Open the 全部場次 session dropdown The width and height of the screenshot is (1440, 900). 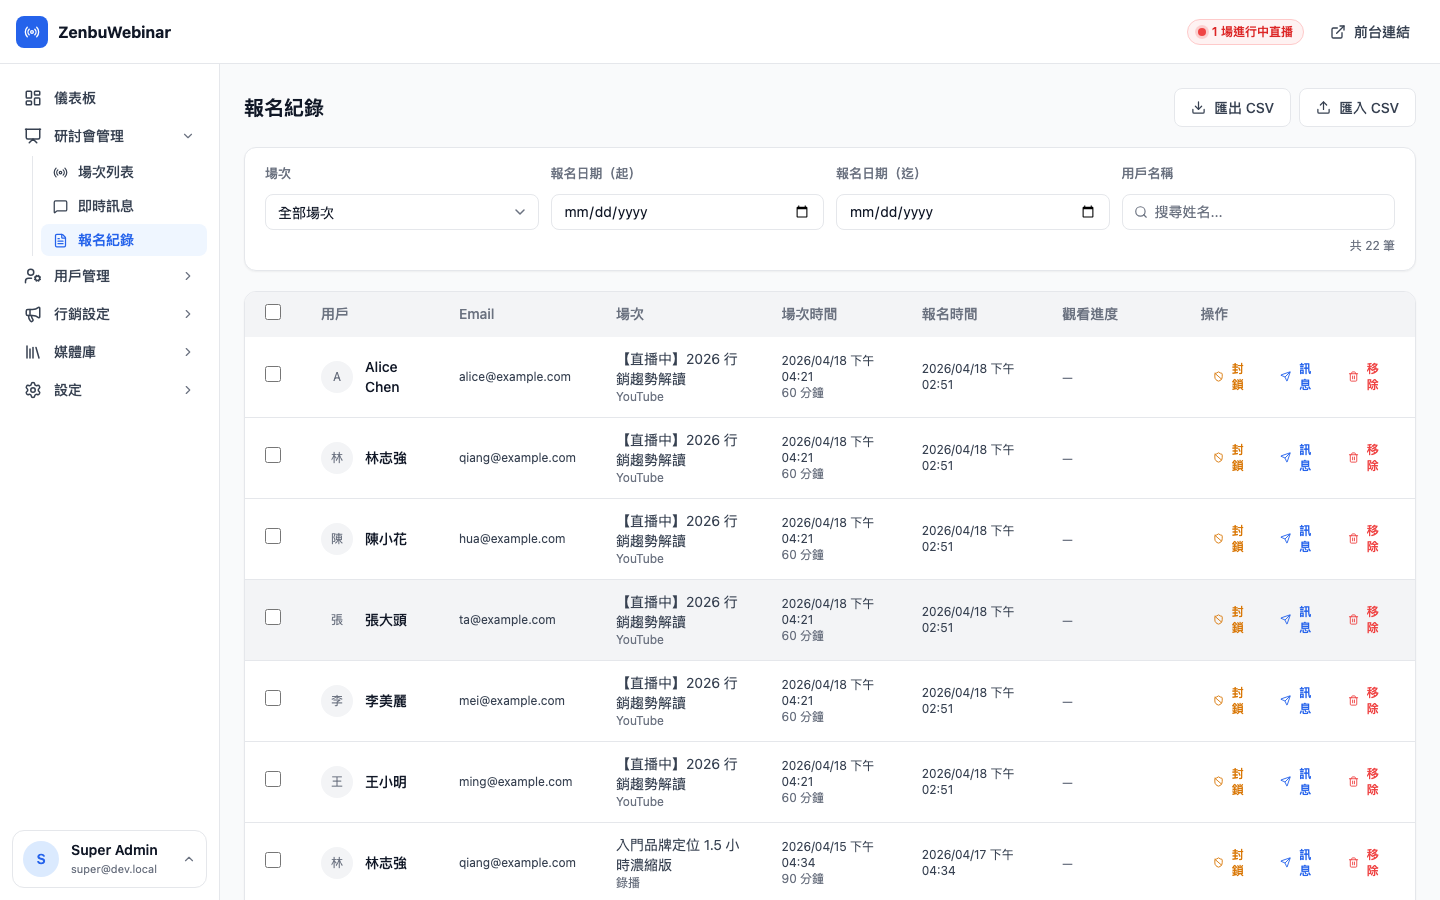pyautogui.click(x=401, y=212)
